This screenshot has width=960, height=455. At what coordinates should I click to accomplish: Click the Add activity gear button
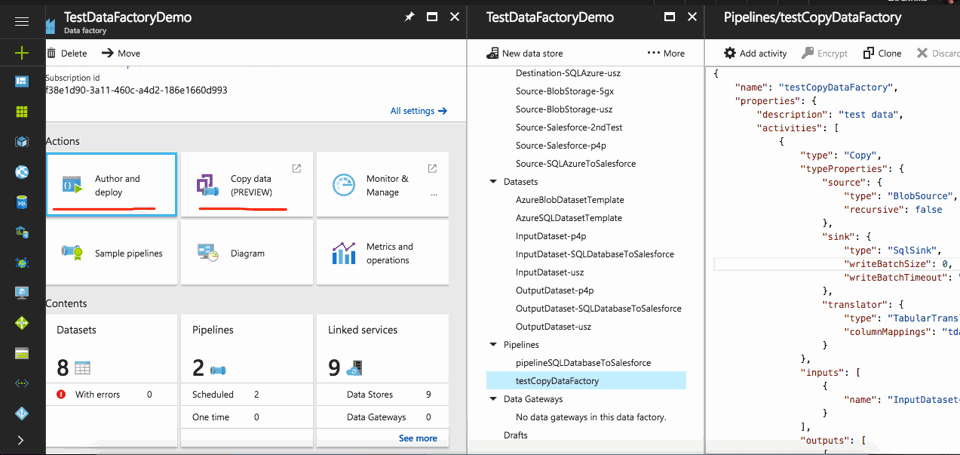click(756, 53)
